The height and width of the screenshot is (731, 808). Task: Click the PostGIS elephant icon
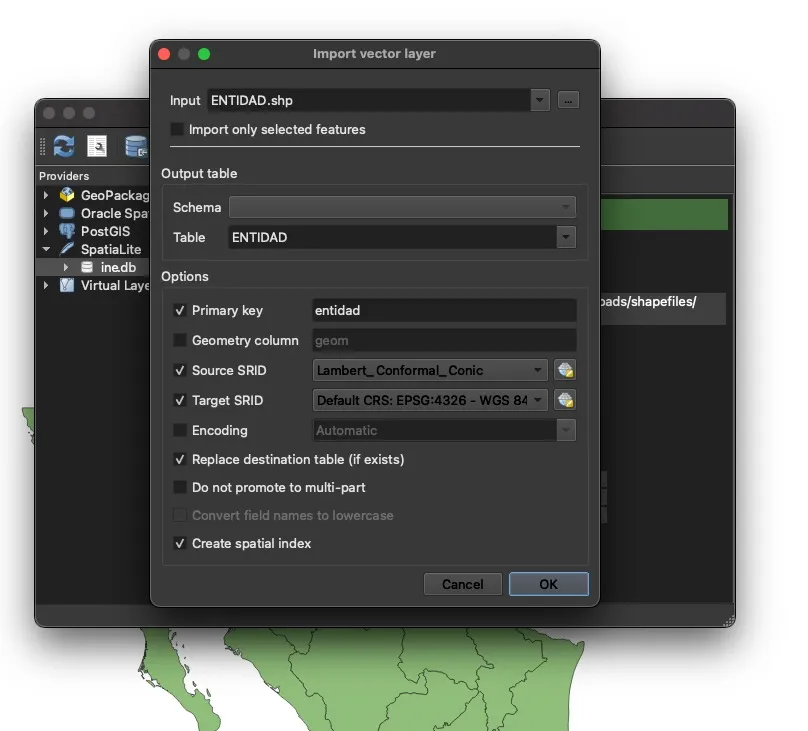[x=67, y=231]
